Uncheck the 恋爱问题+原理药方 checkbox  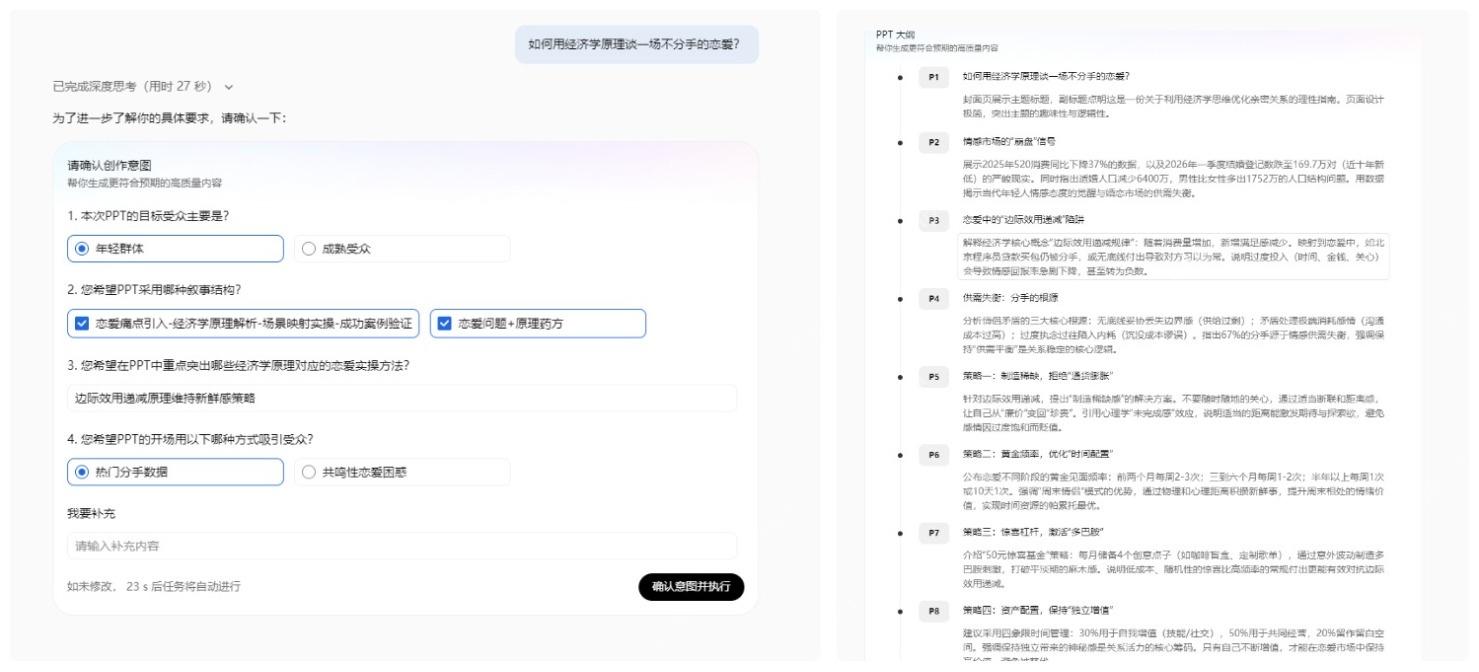tap(538, 324)
